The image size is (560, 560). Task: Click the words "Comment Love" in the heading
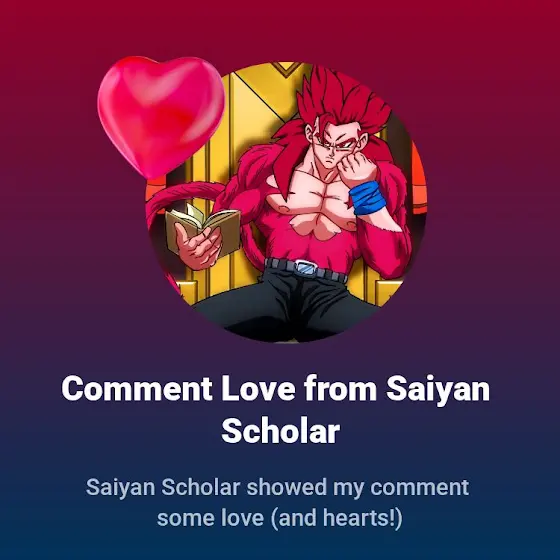[178, 389]
